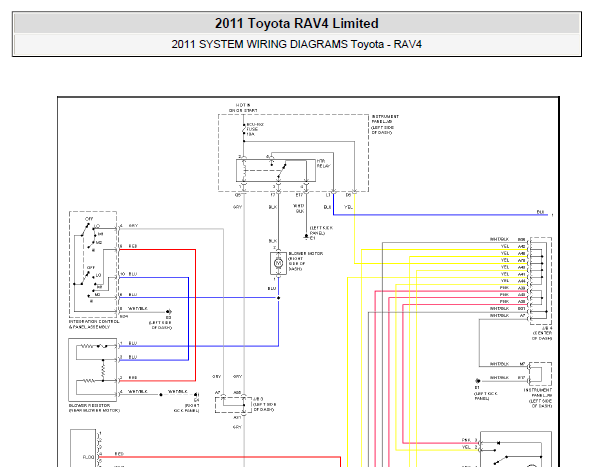This screenshot has height=467, width=603.
Task: Click 'BLU' at pin 10 of integration control
Action: (x=133, y=274)
